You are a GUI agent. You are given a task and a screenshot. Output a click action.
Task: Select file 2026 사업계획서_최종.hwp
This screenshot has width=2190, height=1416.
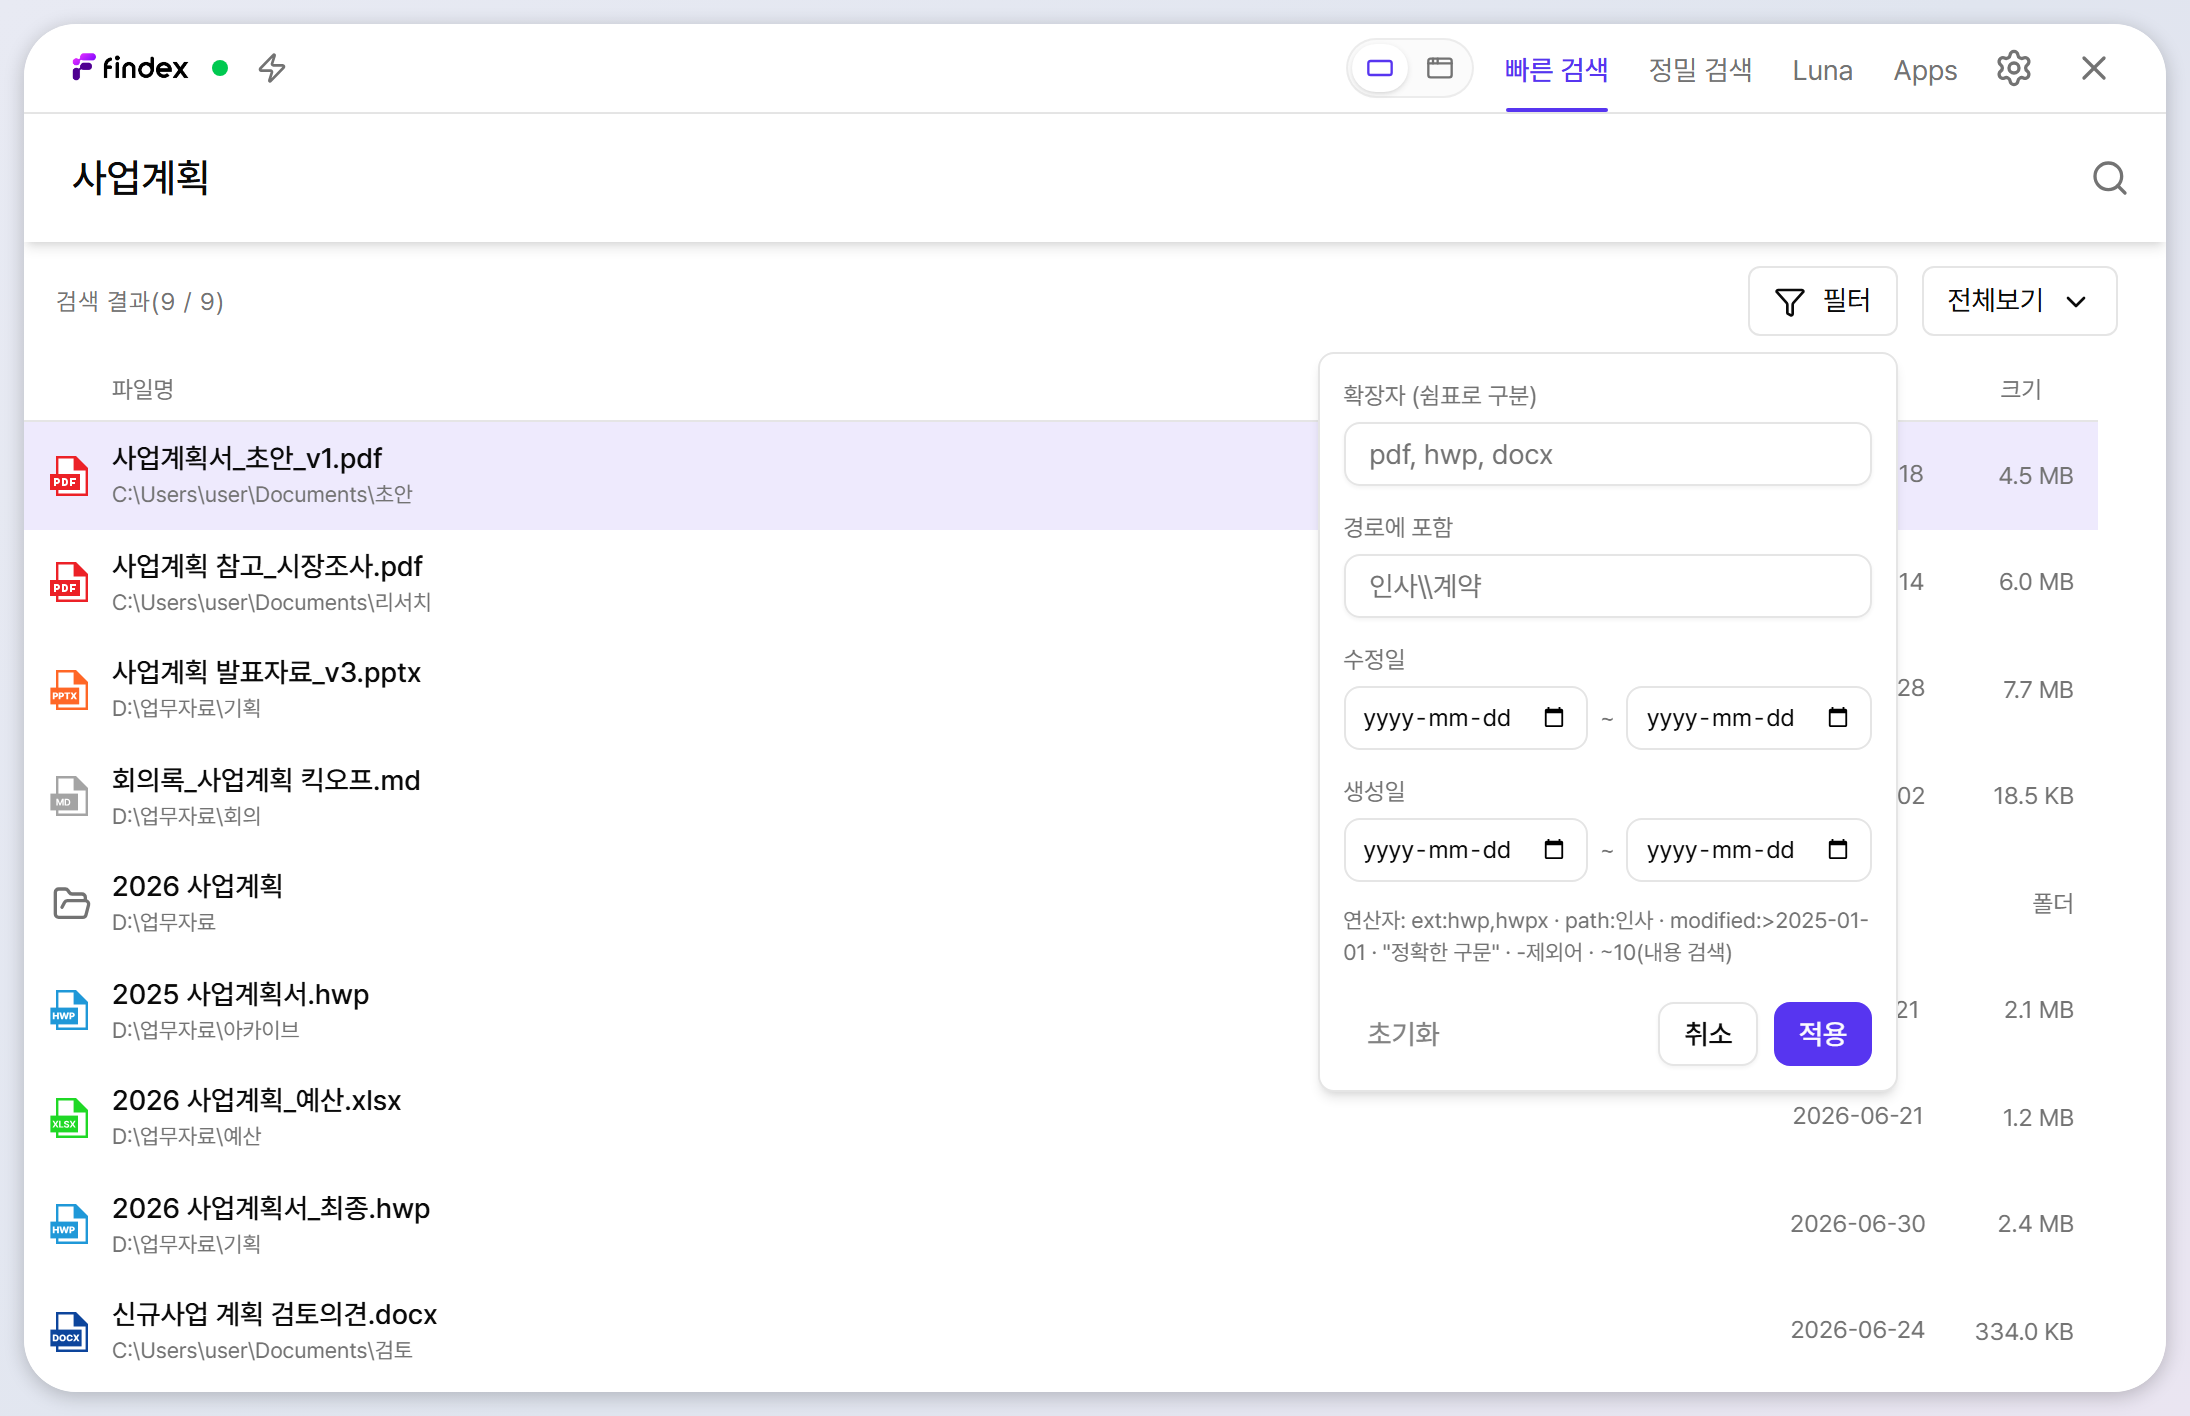coord(271,1208)
